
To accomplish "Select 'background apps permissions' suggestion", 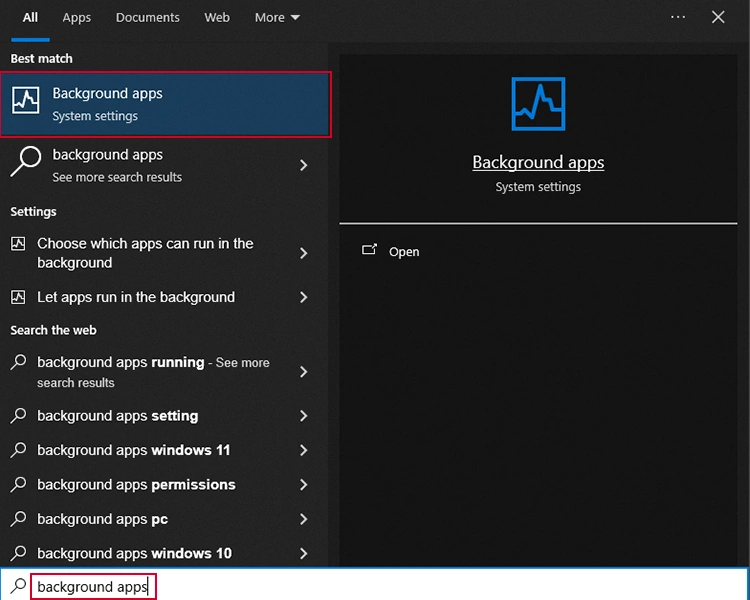I will coord(165,485).
